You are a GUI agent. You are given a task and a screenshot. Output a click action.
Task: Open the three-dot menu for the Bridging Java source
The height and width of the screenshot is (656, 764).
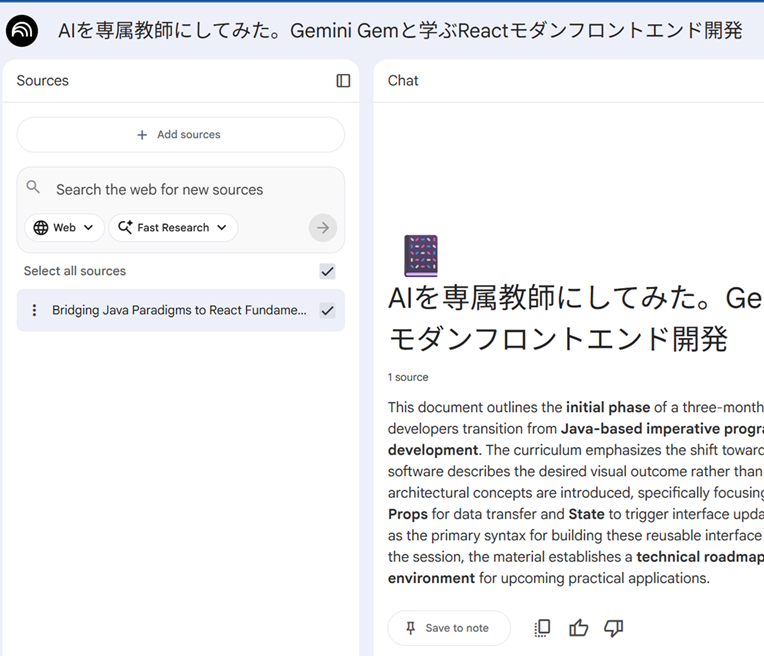(35, 310)
